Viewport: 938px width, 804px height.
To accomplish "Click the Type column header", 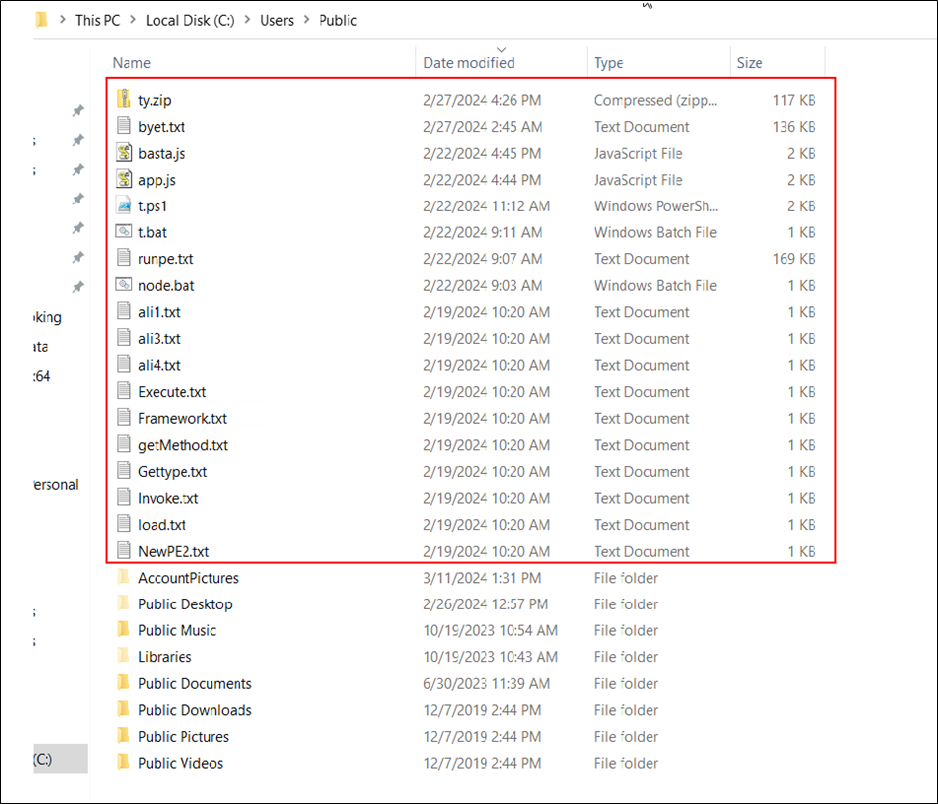I will pos(609,63).
